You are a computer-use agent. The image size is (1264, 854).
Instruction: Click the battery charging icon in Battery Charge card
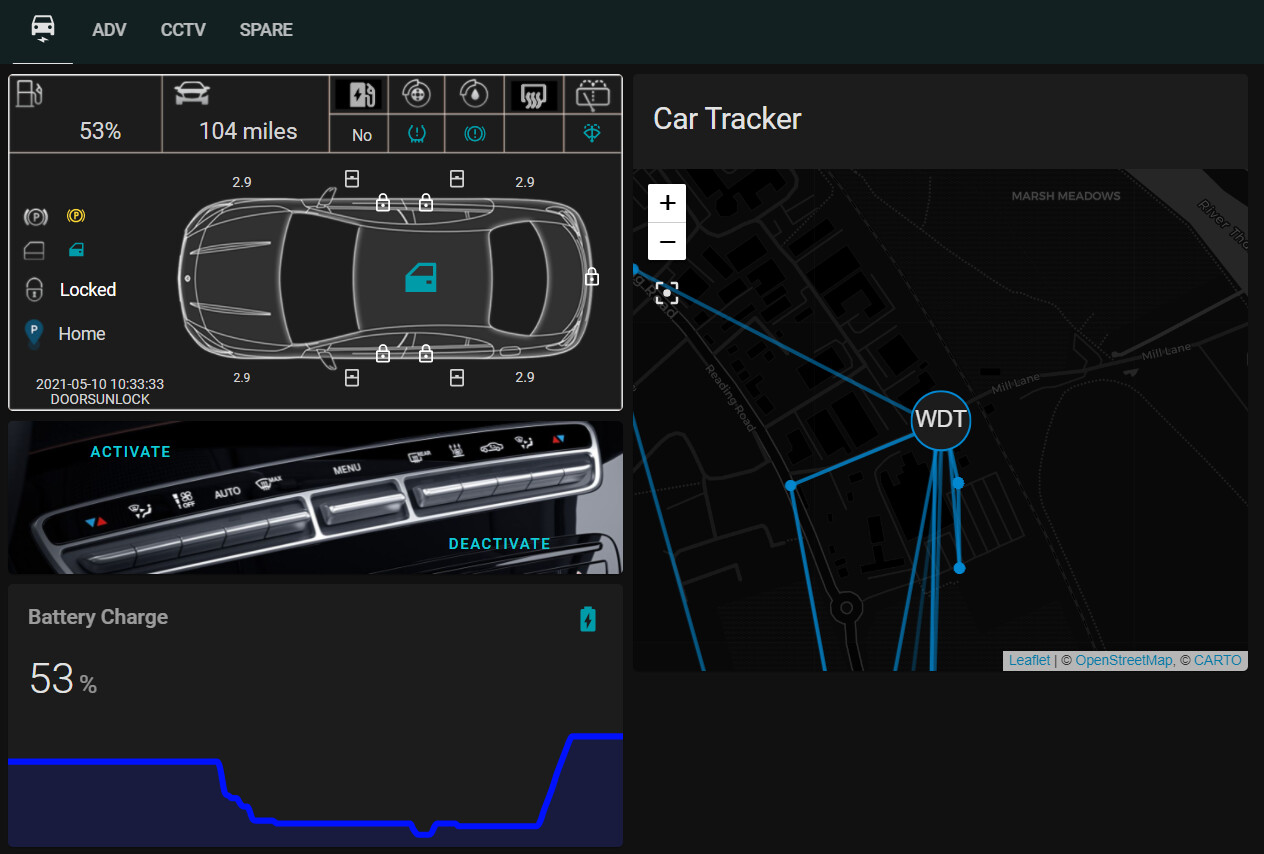coord(588,619)
